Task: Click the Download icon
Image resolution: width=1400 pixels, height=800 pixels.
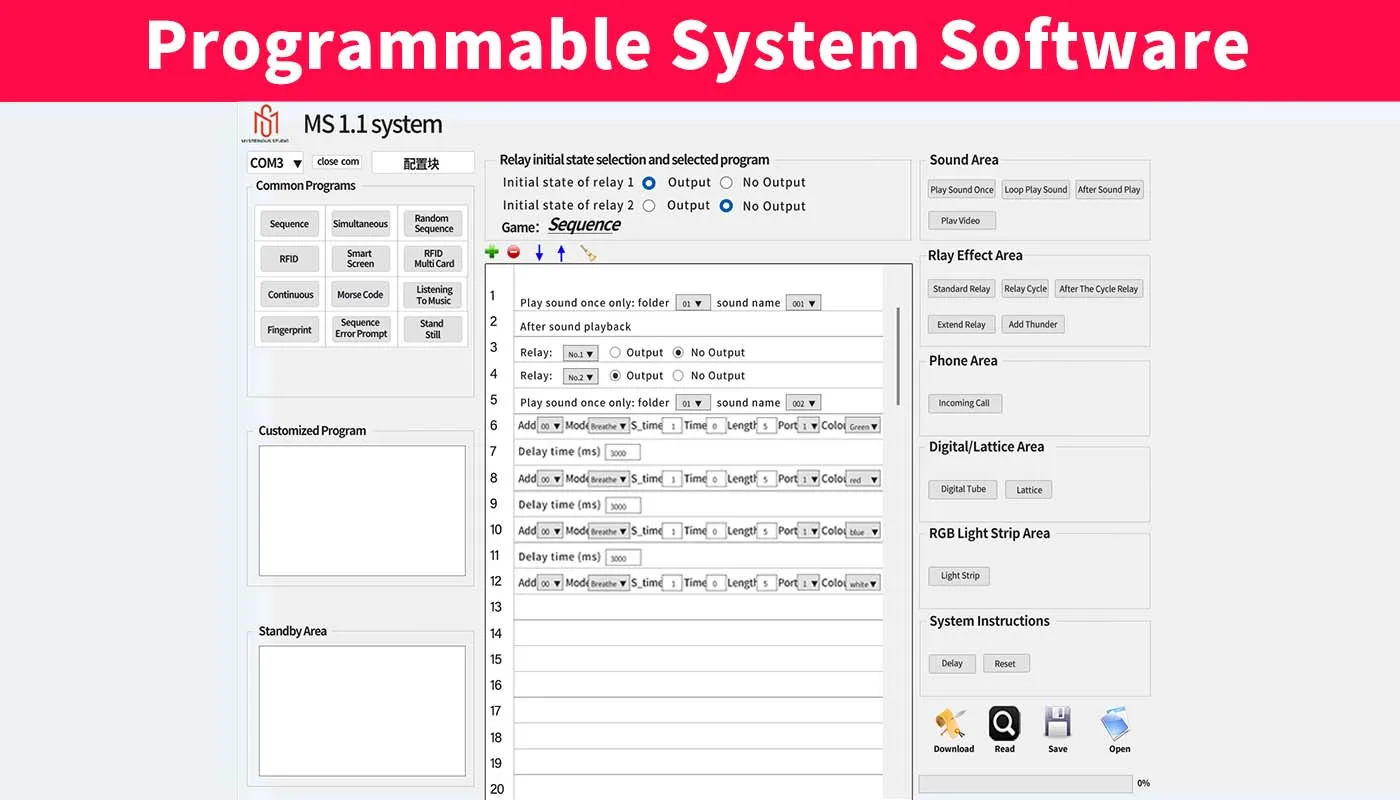Action: tap(953, 724)
